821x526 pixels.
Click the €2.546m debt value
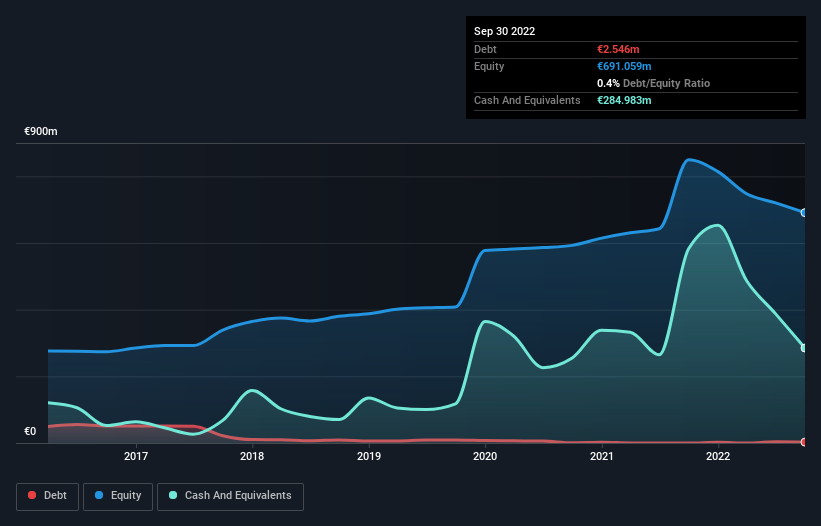coord(618,49)
